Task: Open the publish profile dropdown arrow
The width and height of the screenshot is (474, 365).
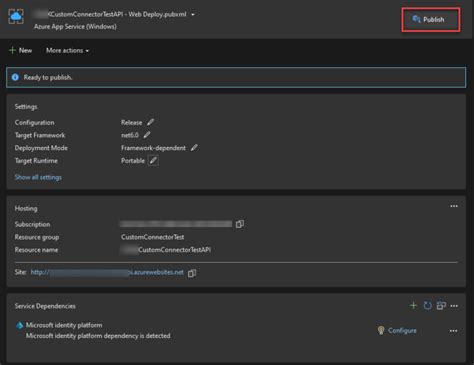Action: [x=193, y=15]
